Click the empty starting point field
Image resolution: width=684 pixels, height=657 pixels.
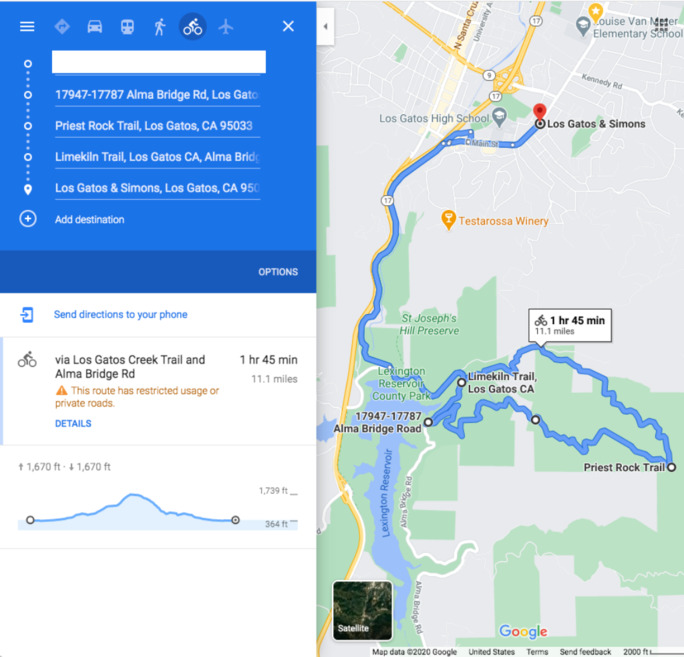(159, 62)
